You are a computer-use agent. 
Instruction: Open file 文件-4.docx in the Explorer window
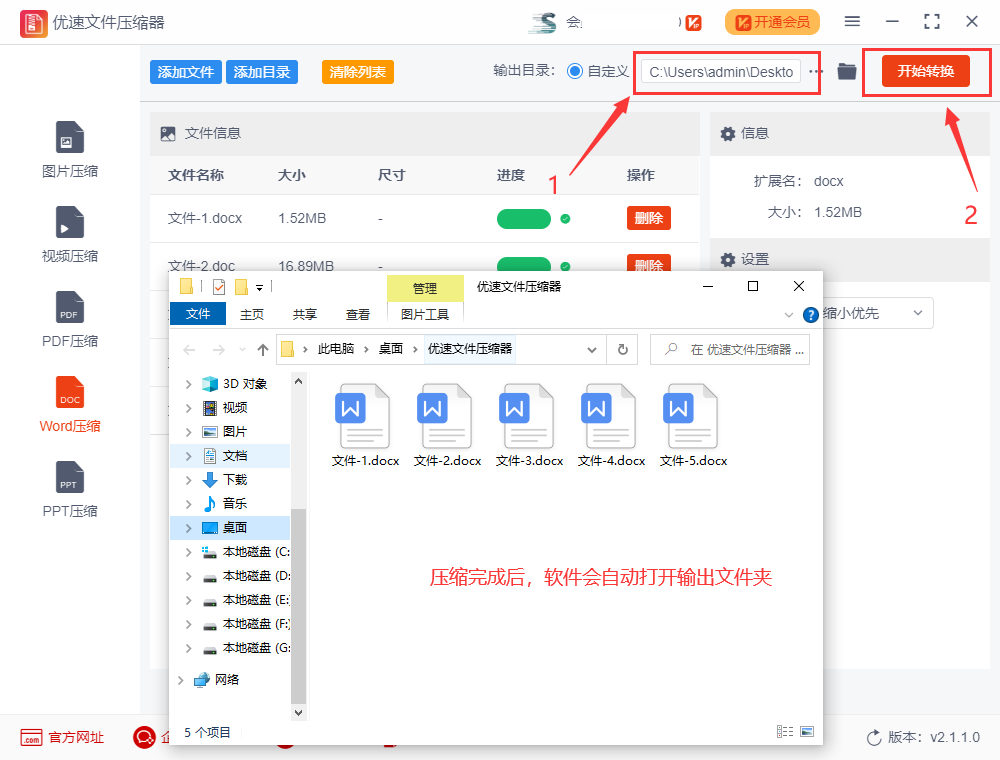[611, 425]
